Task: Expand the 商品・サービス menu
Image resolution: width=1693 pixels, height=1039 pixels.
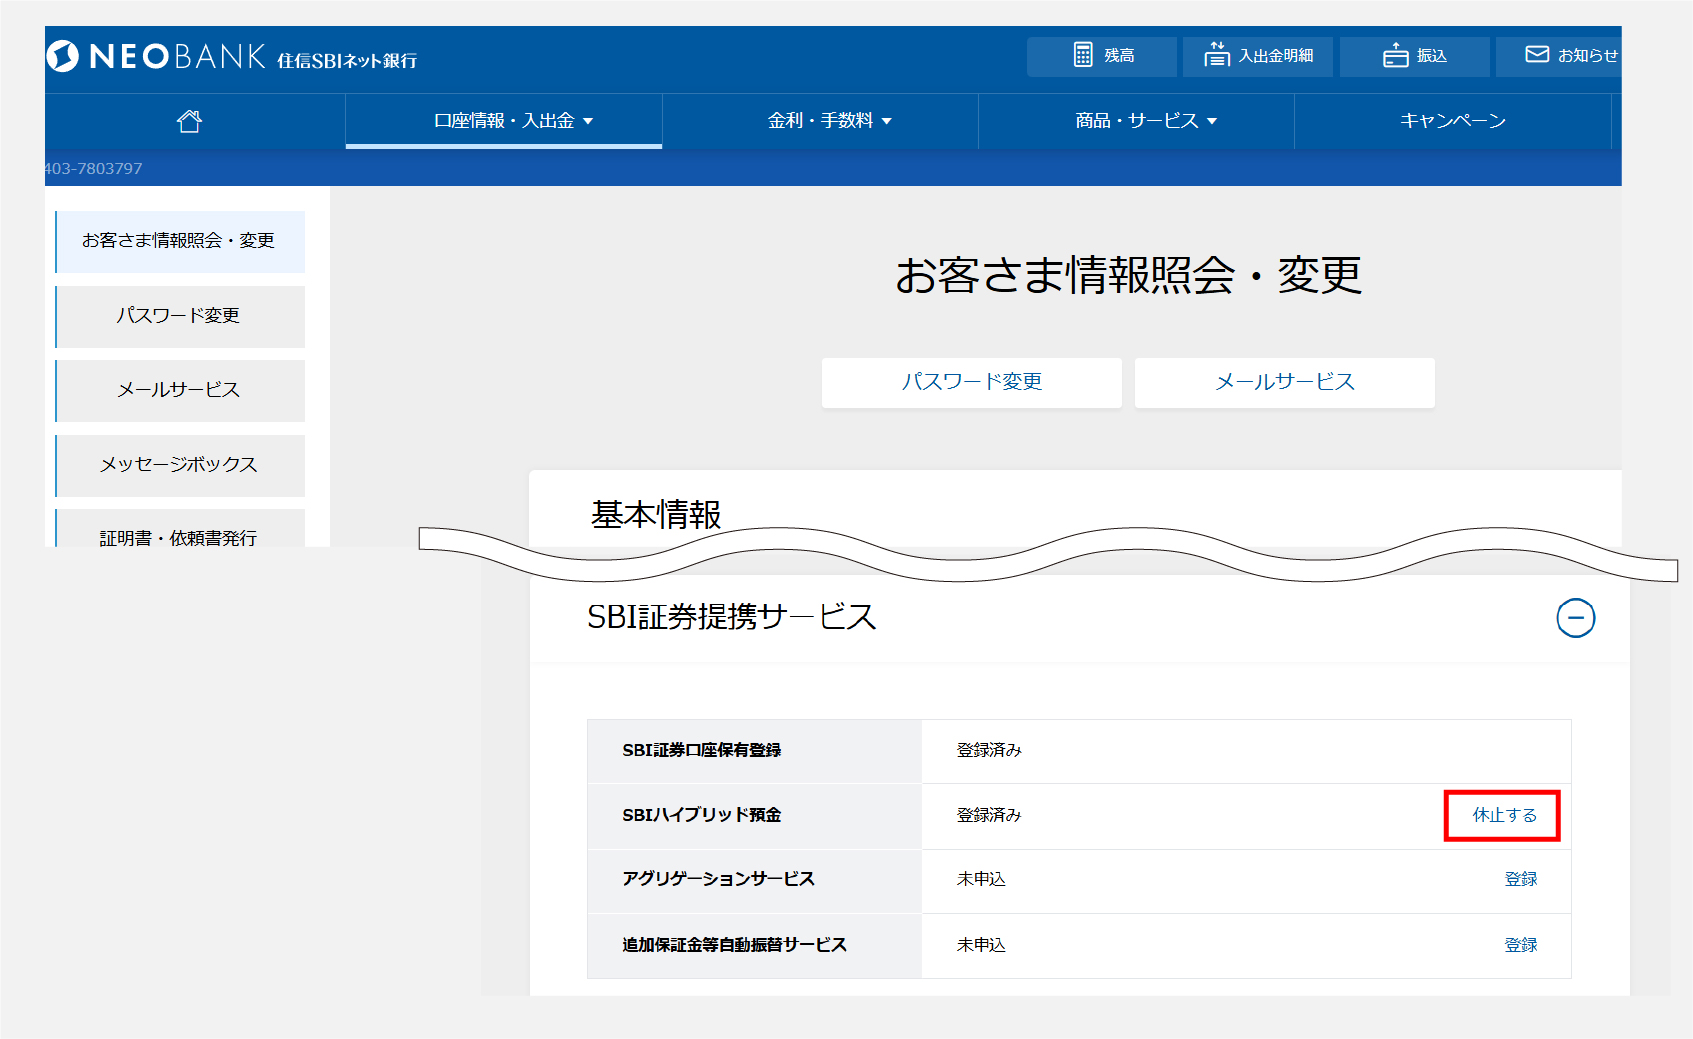Action: tap(1136, 121)
